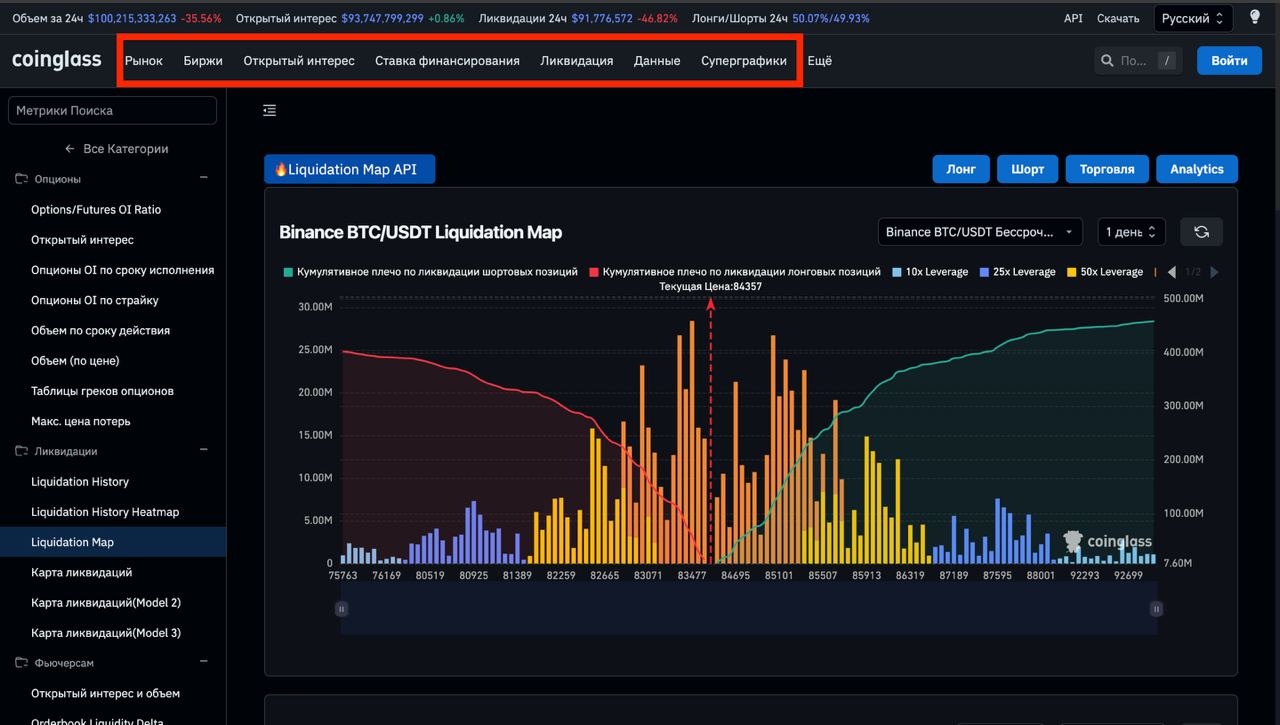
Task: Open the Ставка финансирования menu
Action: point(447,61)
